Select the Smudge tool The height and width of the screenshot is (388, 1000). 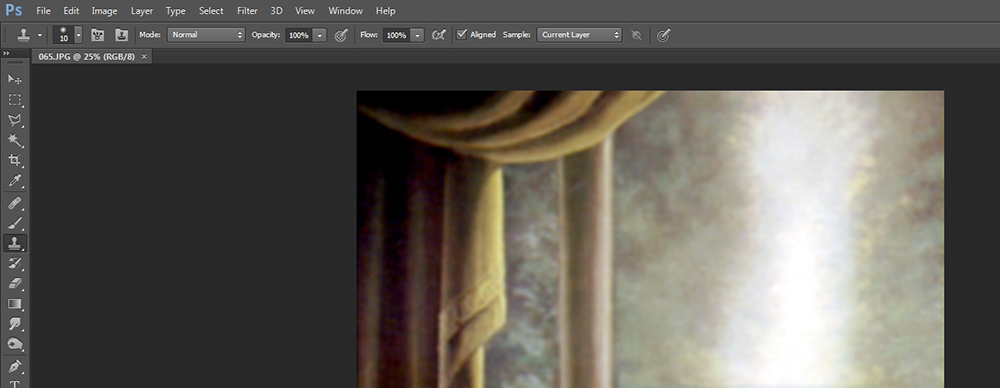coord(15,324)
